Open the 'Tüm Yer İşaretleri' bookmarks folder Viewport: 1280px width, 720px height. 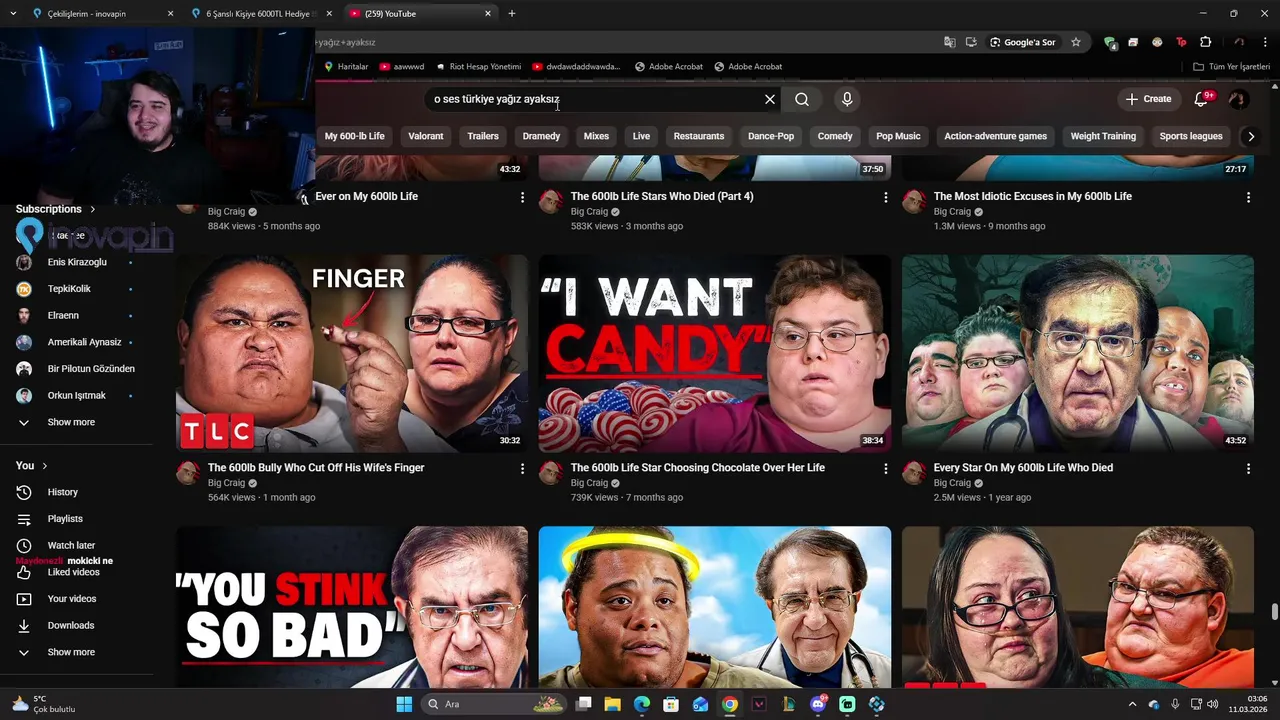1231,67
